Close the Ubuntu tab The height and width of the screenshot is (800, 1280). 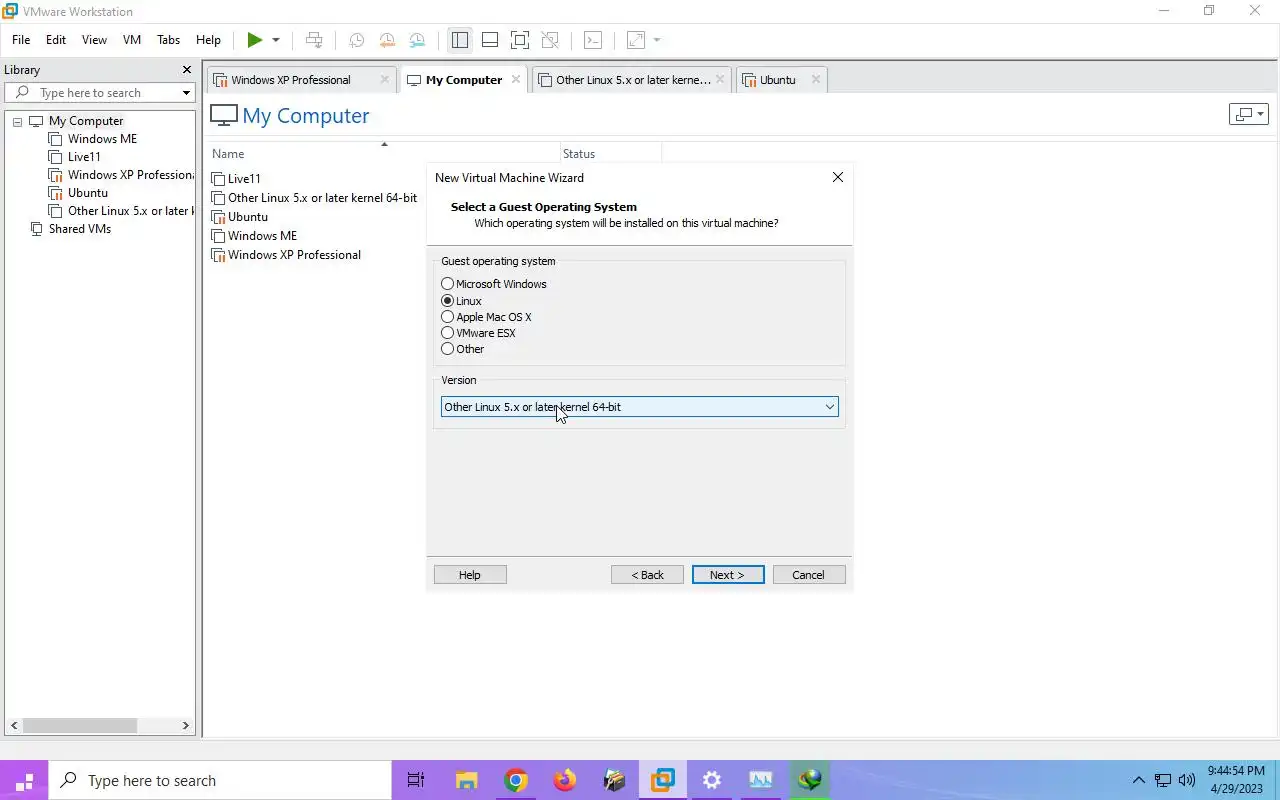815,79
